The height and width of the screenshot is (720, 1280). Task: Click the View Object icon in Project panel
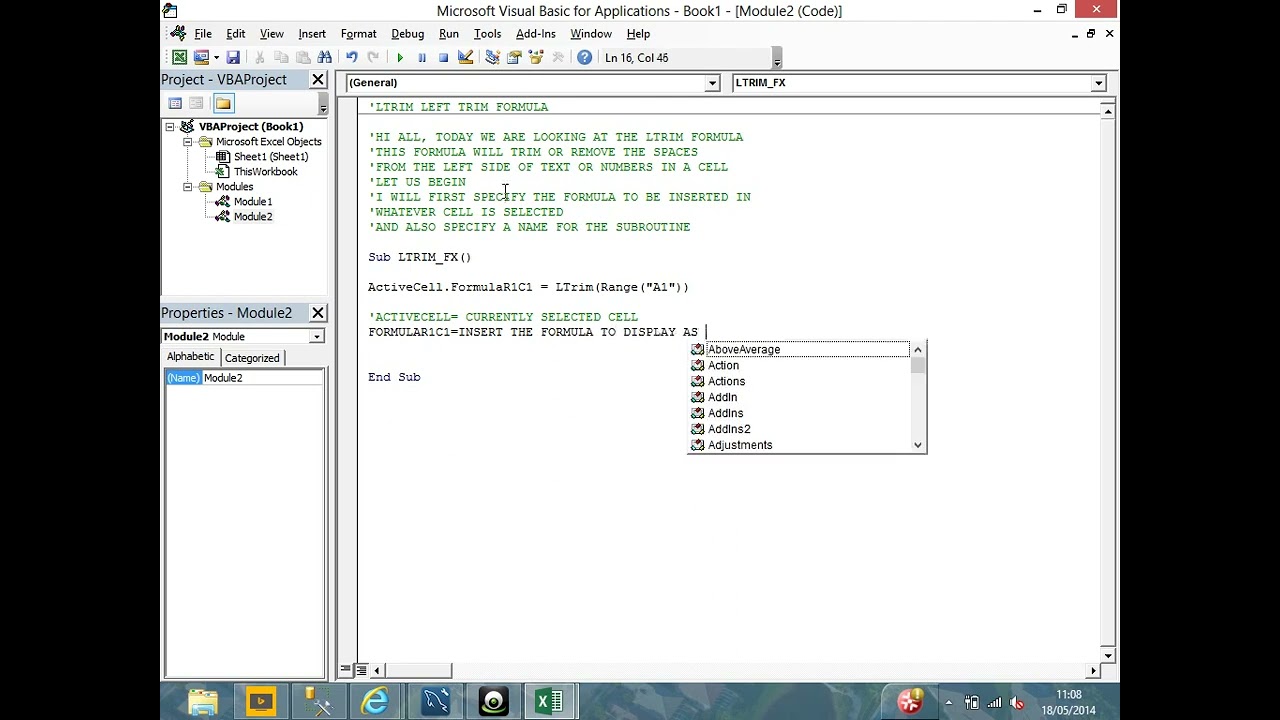197,103
